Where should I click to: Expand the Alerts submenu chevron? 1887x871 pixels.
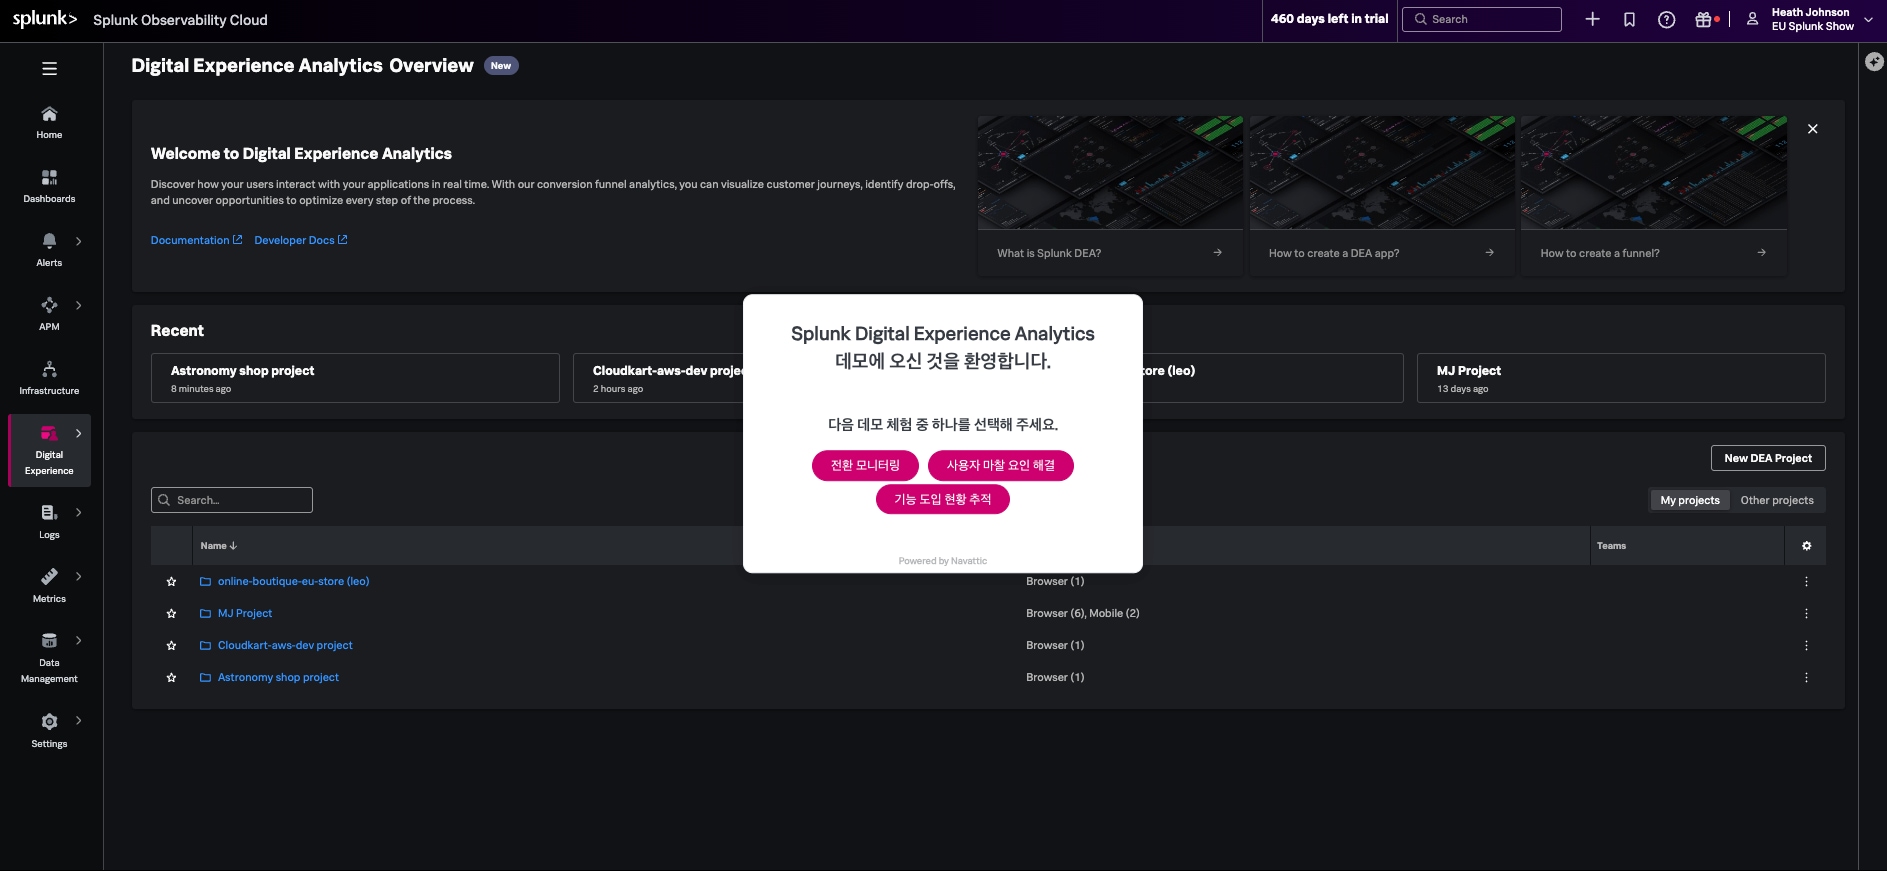pyautogui.click(x=78, y=241)
